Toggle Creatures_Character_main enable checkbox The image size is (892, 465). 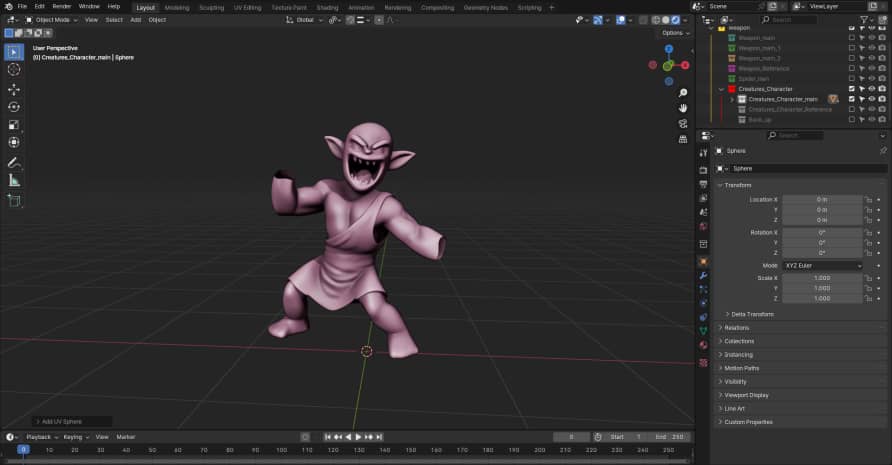[852, 99]
